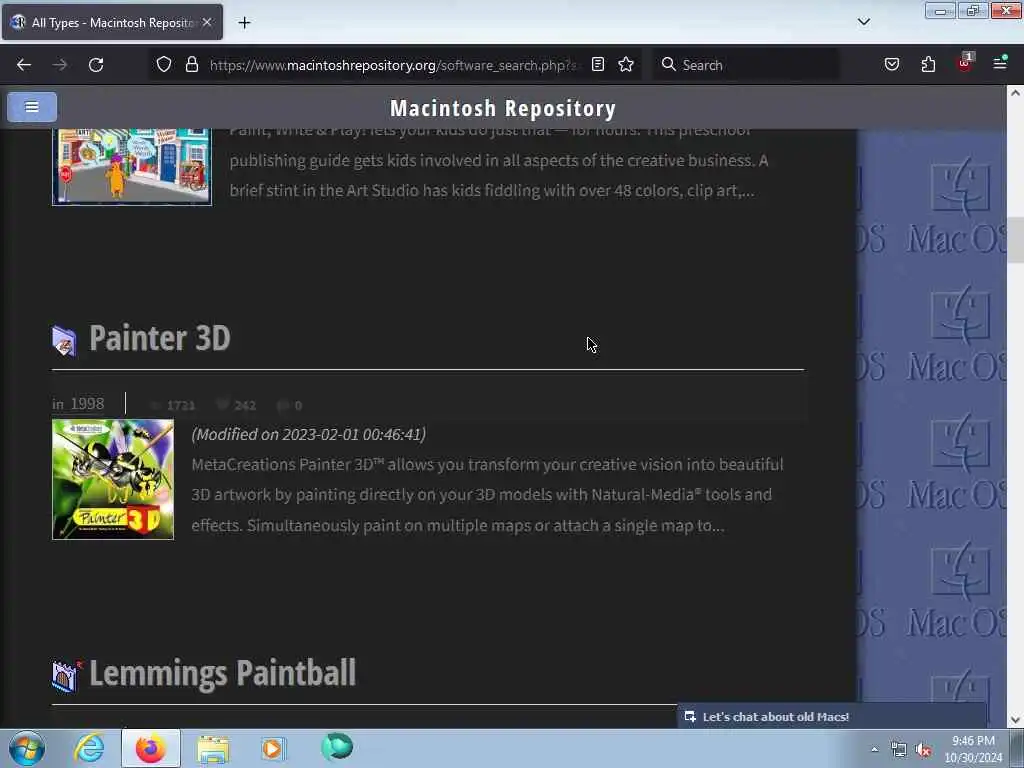Image resolution: width=1024 pixels, height=768 pixels.
Task: Open the uBlock extension badge icon
Action: (965, 63)
